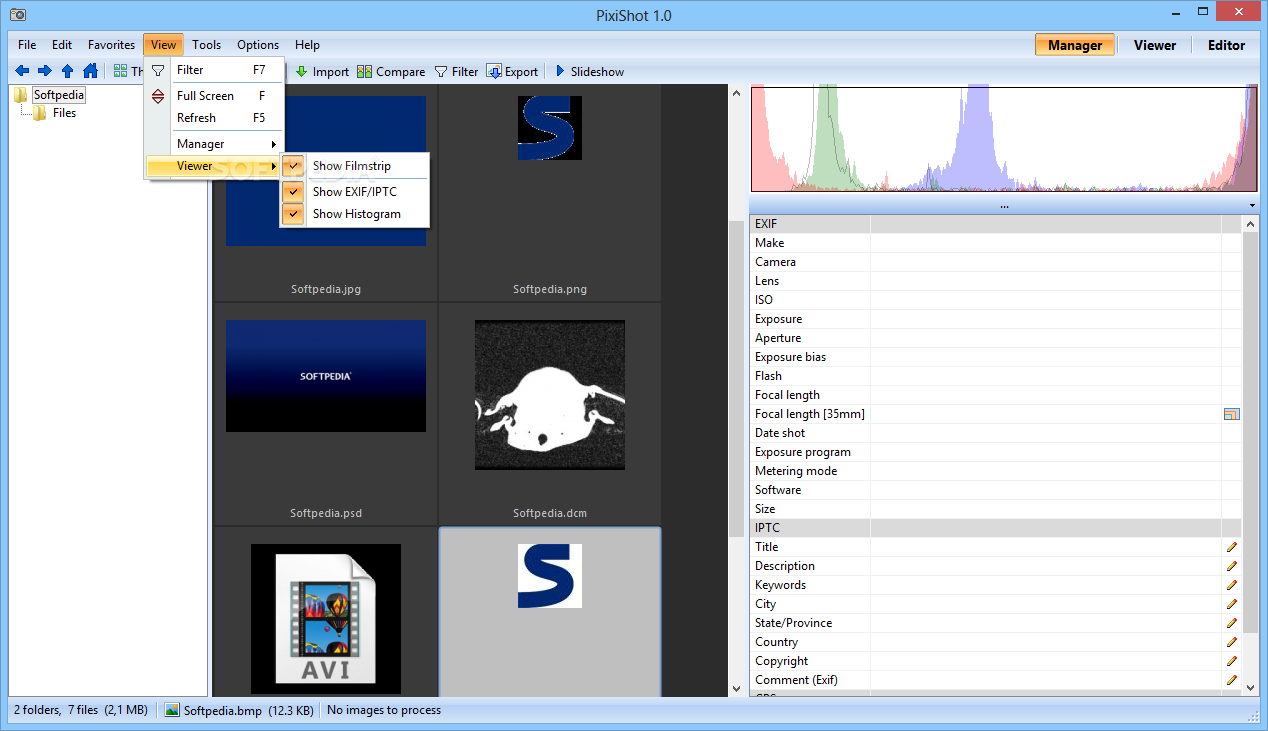
Task: Click the Compare toolbar button
Action: (x=392, y=71)
